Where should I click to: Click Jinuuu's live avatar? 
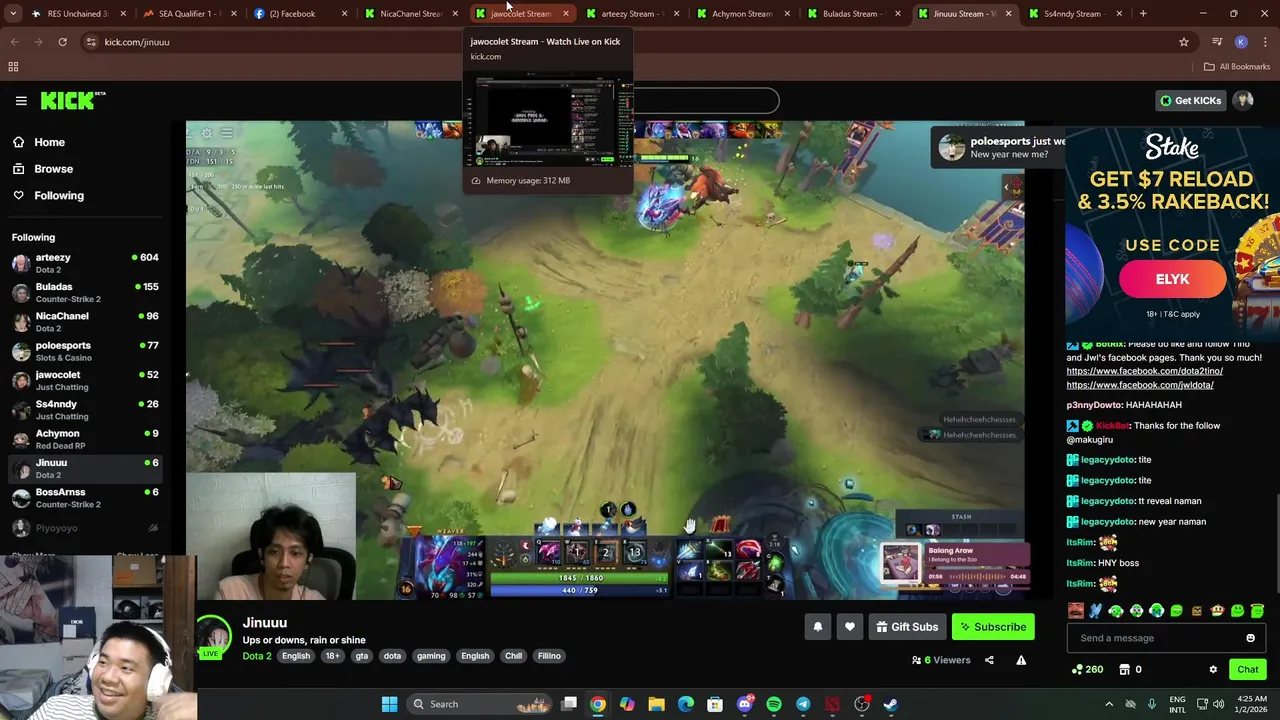click(213, 636)
